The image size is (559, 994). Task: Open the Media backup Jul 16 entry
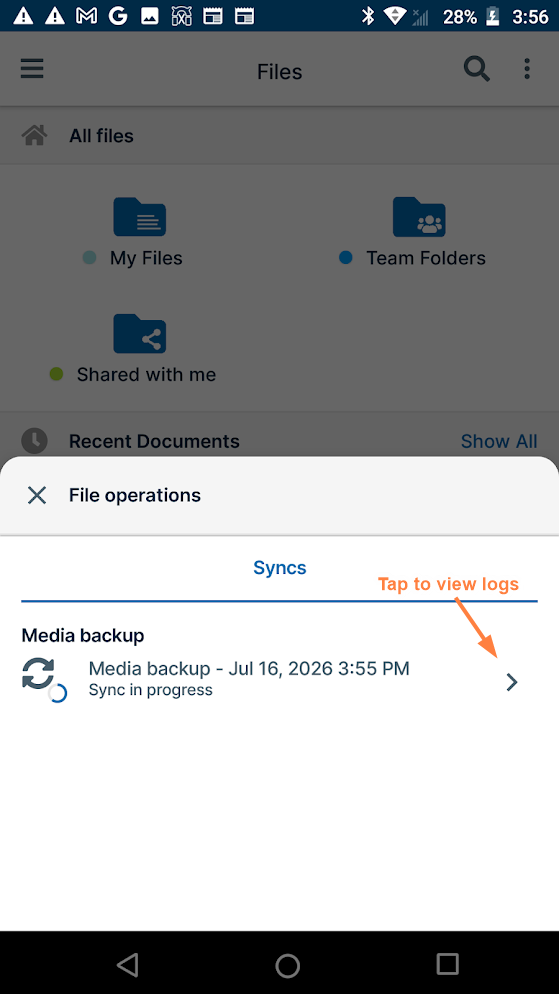pyautogui.click(x=280, y=679)
